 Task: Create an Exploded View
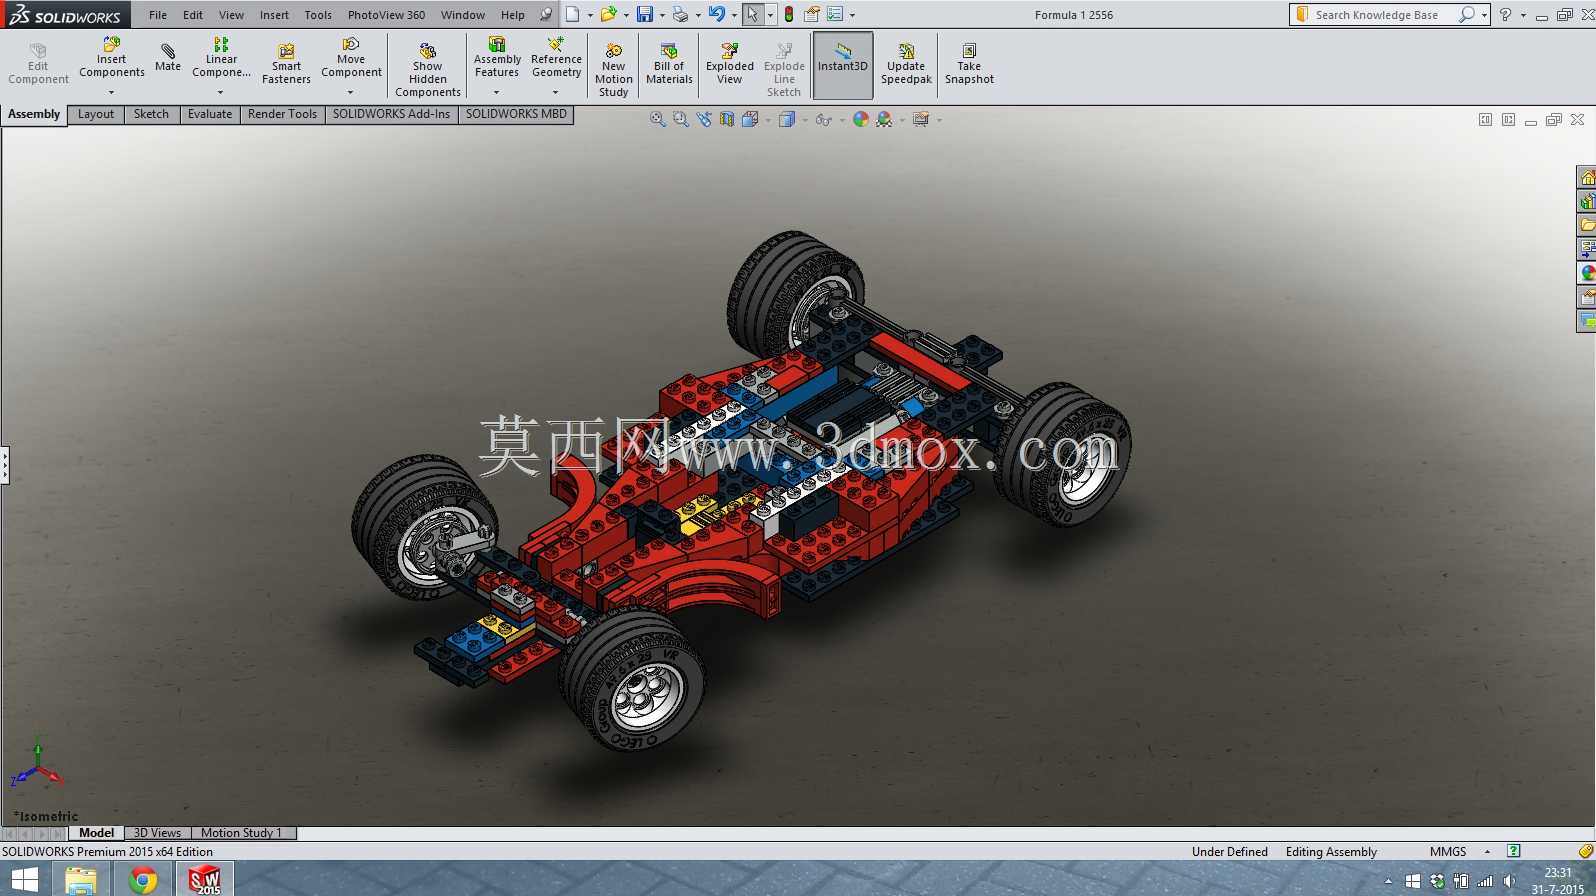[x=730, y=64]
